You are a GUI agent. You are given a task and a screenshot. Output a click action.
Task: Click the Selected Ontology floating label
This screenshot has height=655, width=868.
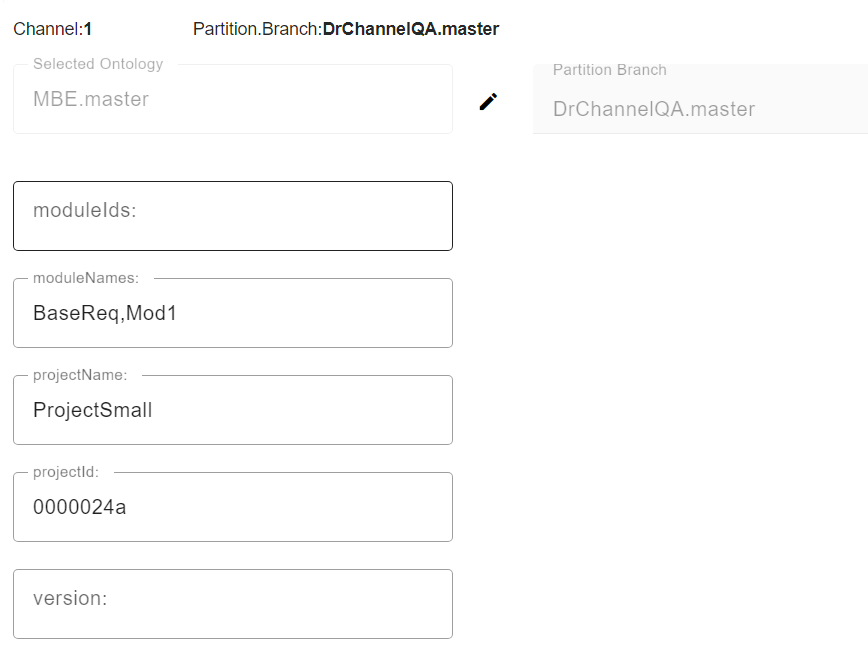point(98,64)
